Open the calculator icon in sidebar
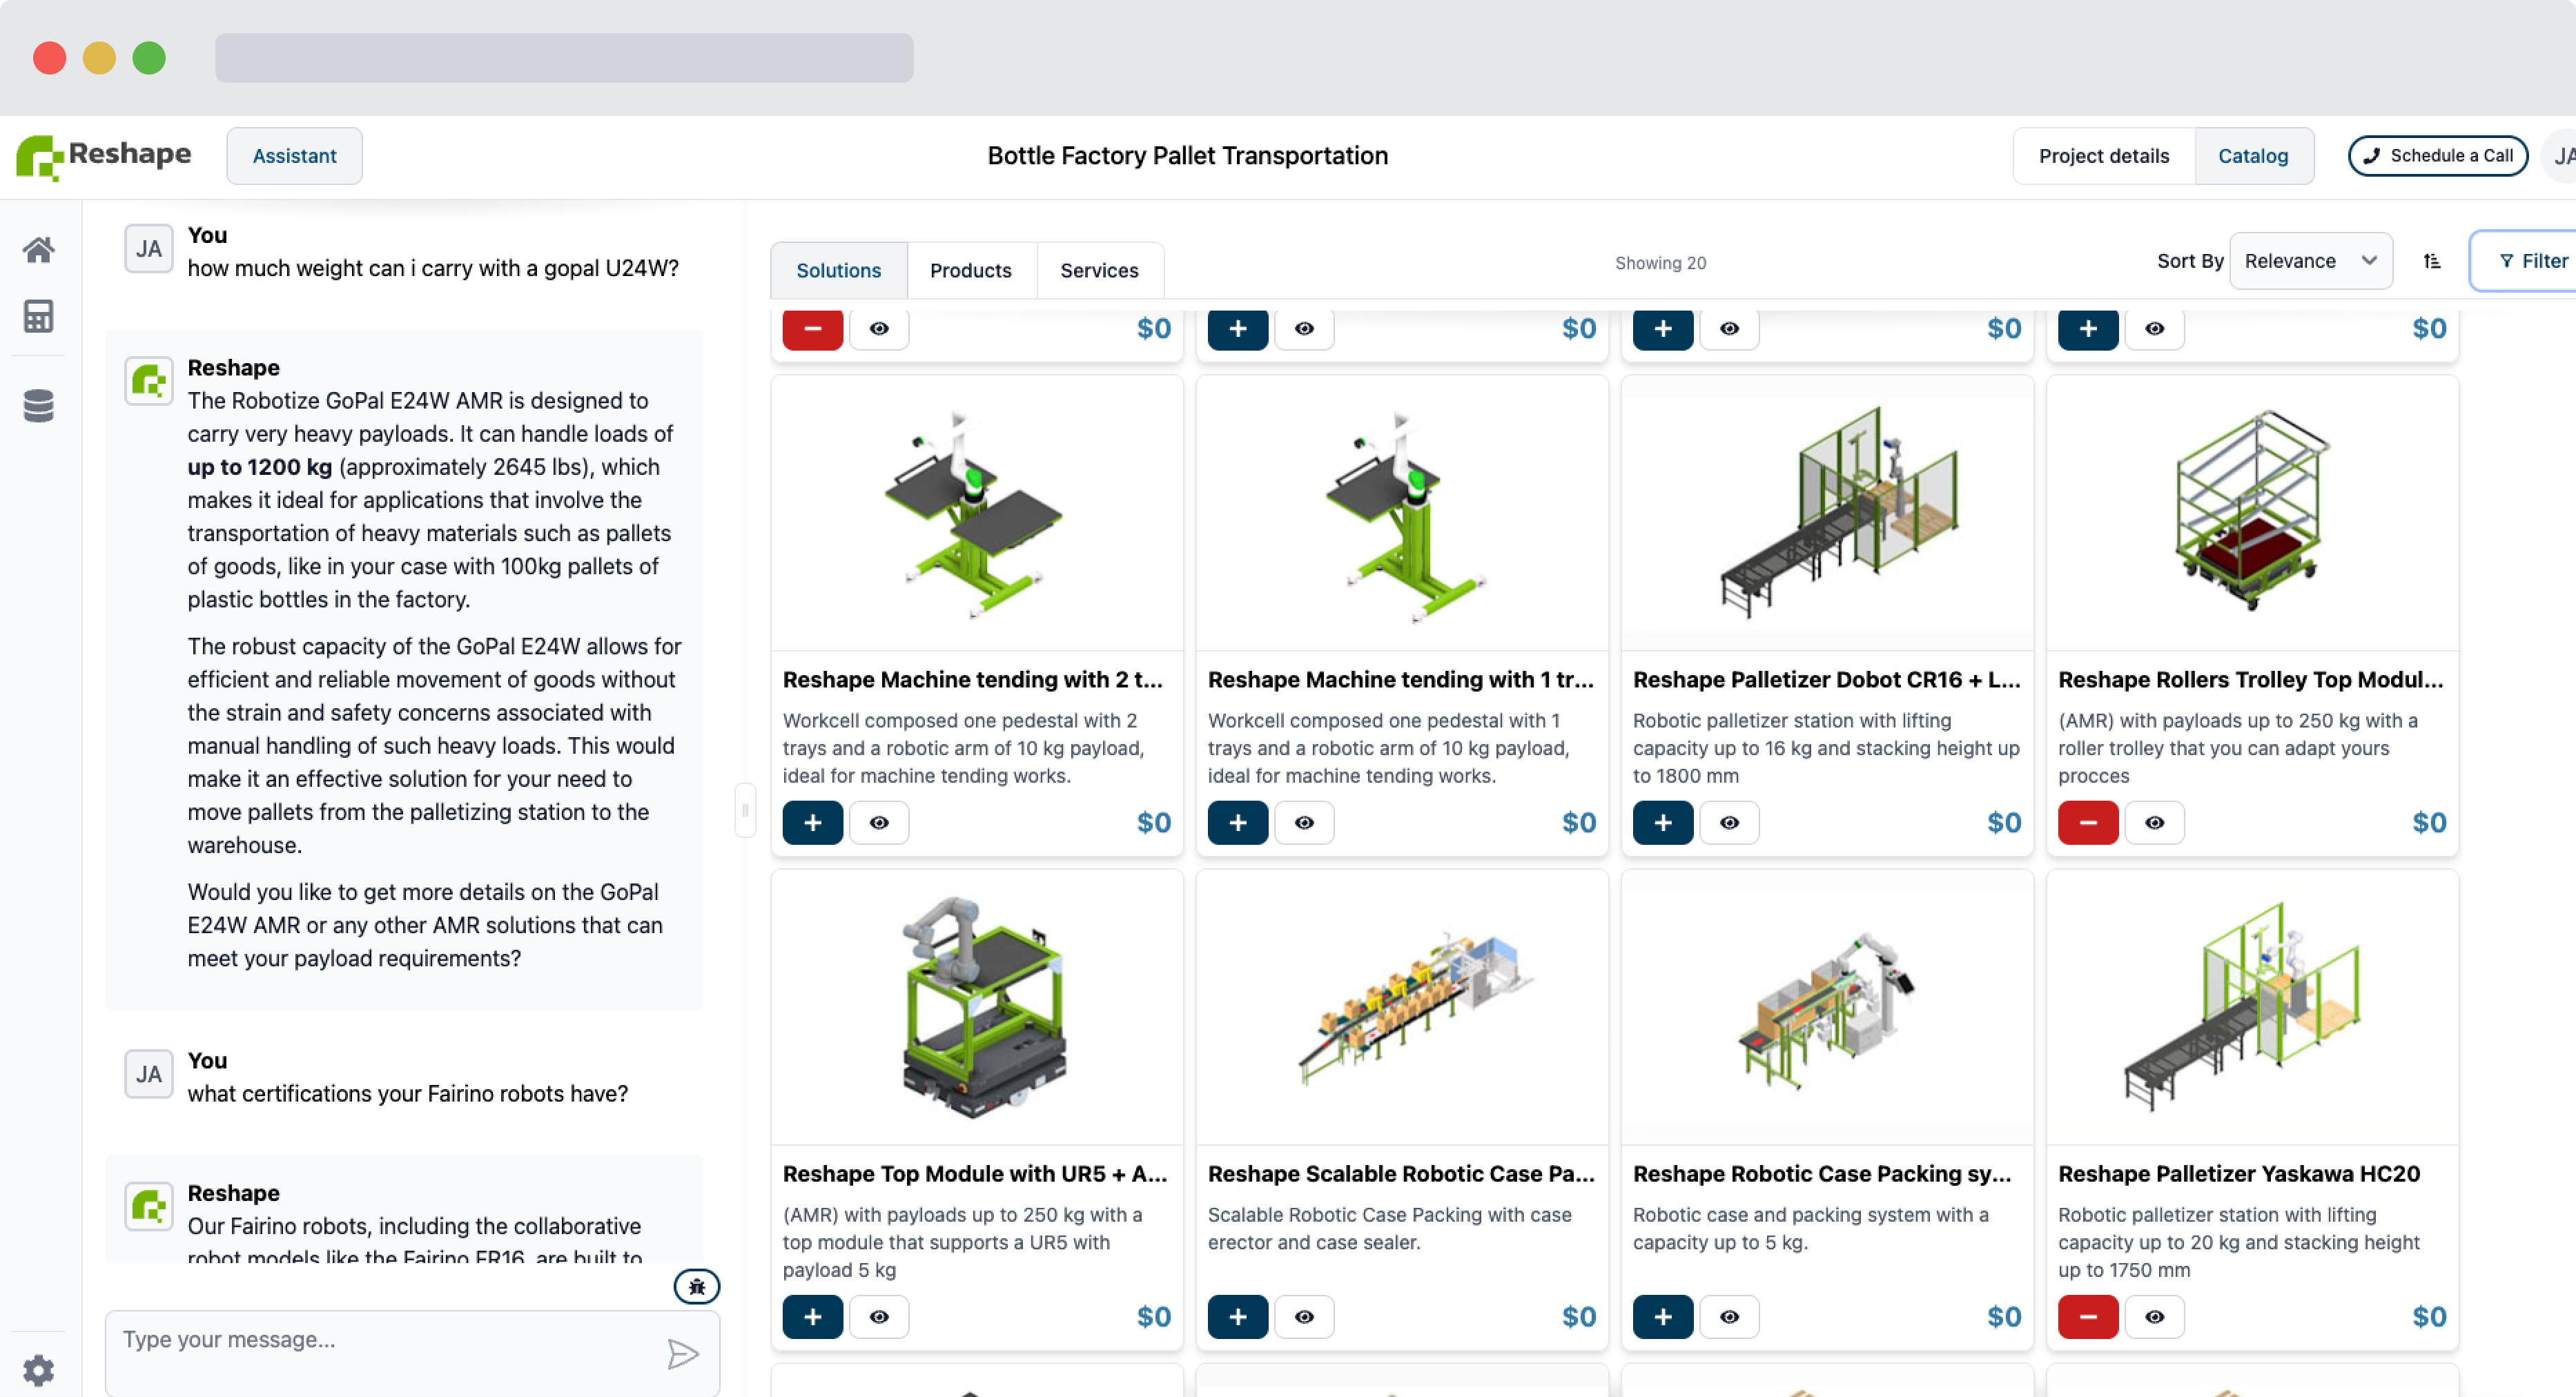This screenshot has width=2576, height=1397. pos(38,317)
